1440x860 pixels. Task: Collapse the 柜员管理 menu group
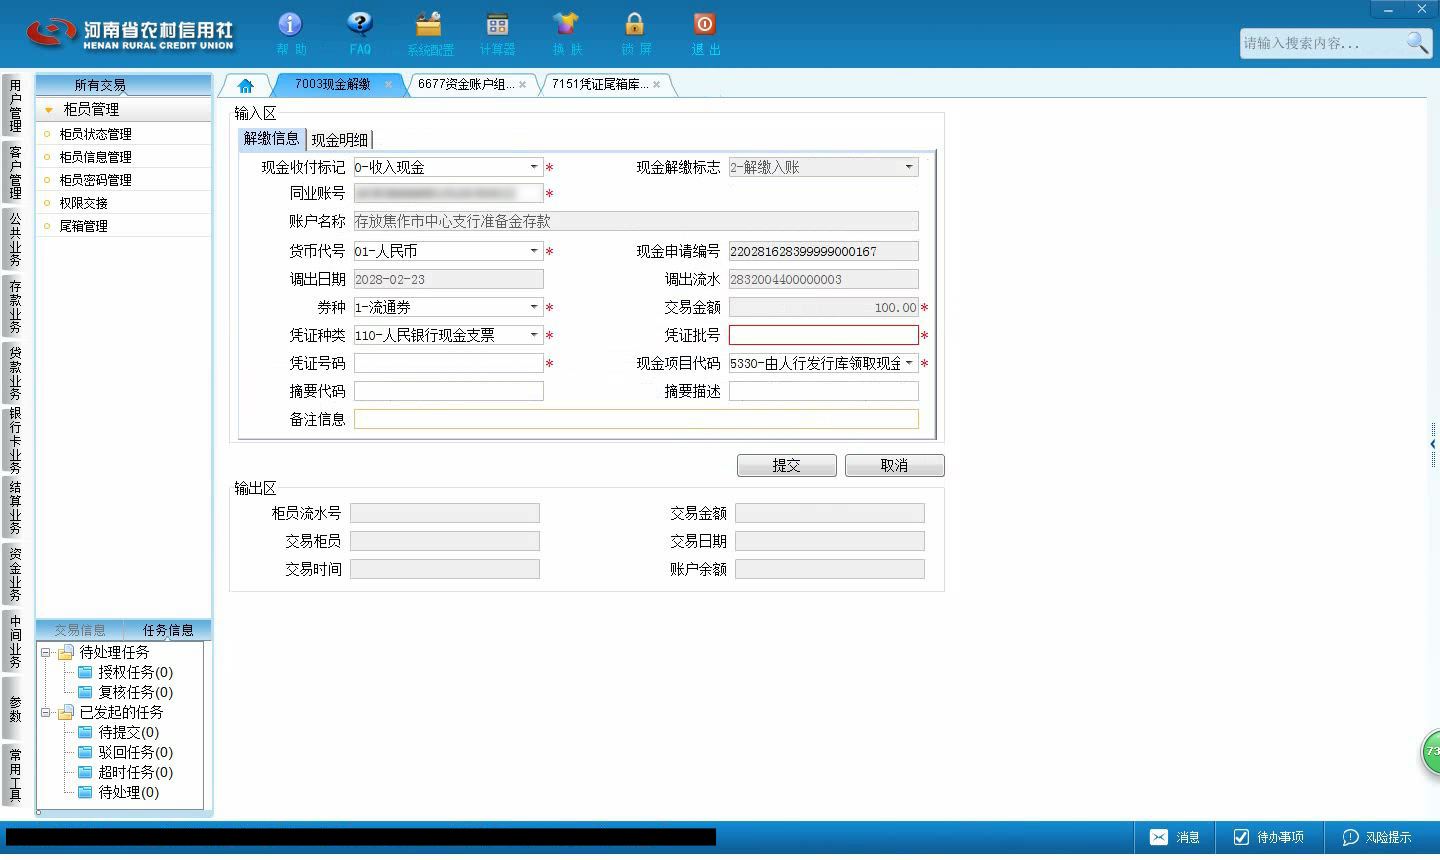48,110
